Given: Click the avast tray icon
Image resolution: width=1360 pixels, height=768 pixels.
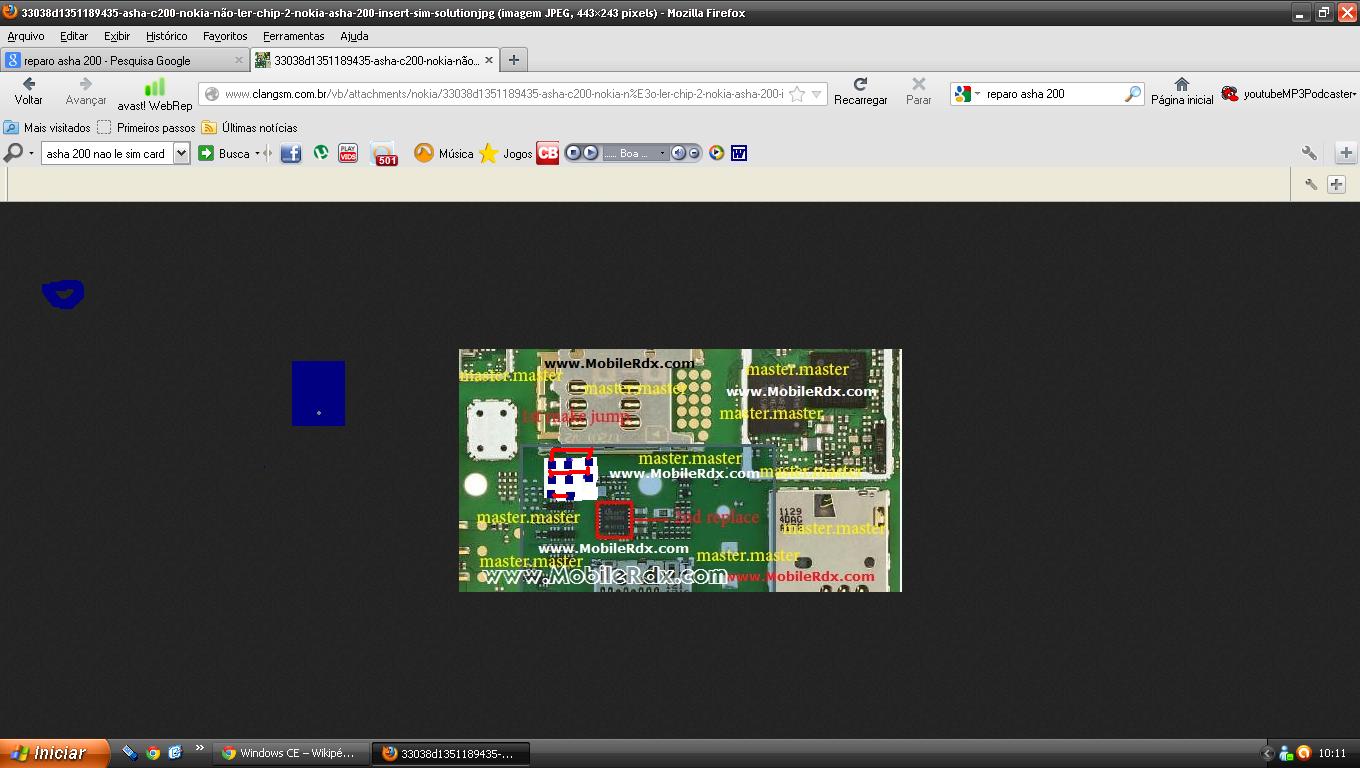Looking at the screenshot, I should point(1304,753).
